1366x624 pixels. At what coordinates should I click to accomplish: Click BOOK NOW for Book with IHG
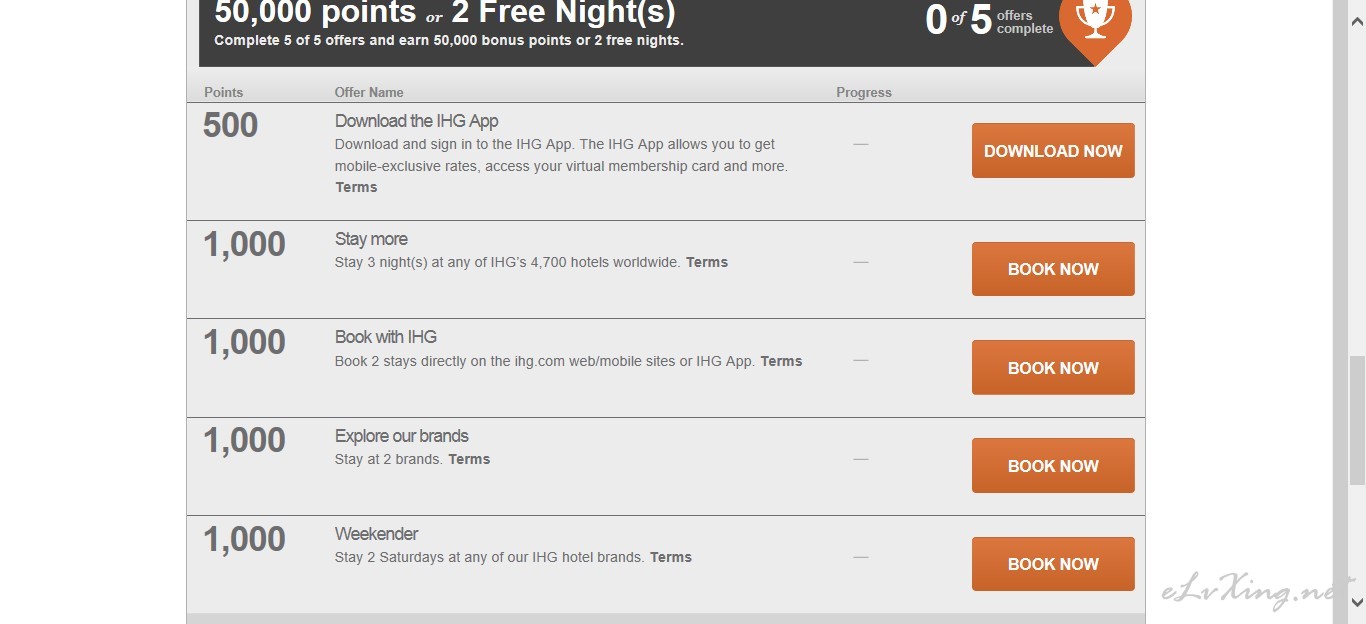tap(1053, 368)
